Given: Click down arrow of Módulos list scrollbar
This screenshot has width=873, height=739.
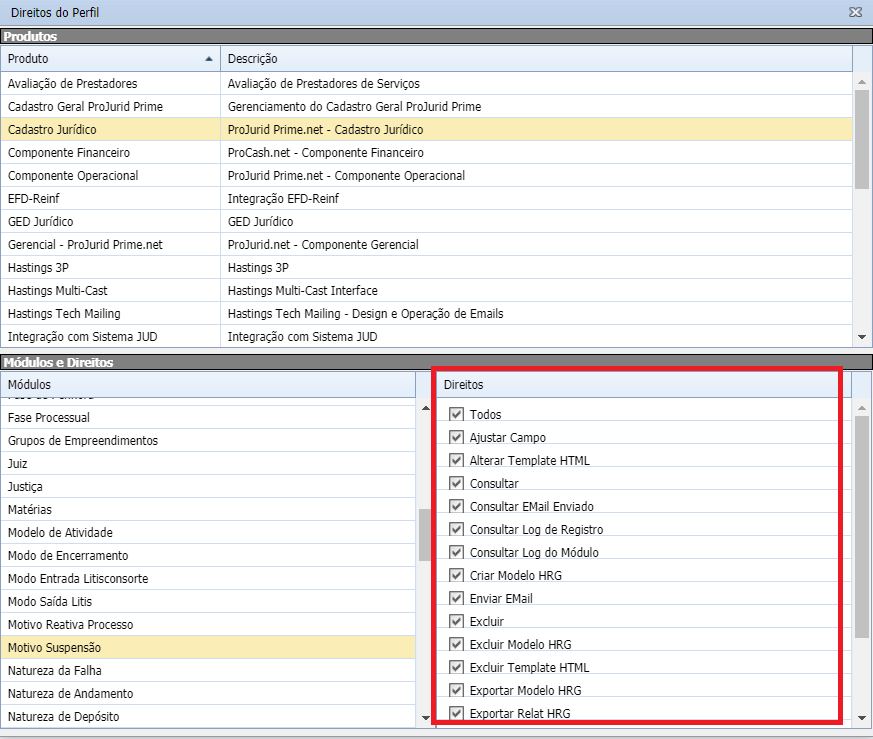Looking at the screenshot, I should (426, 718).
